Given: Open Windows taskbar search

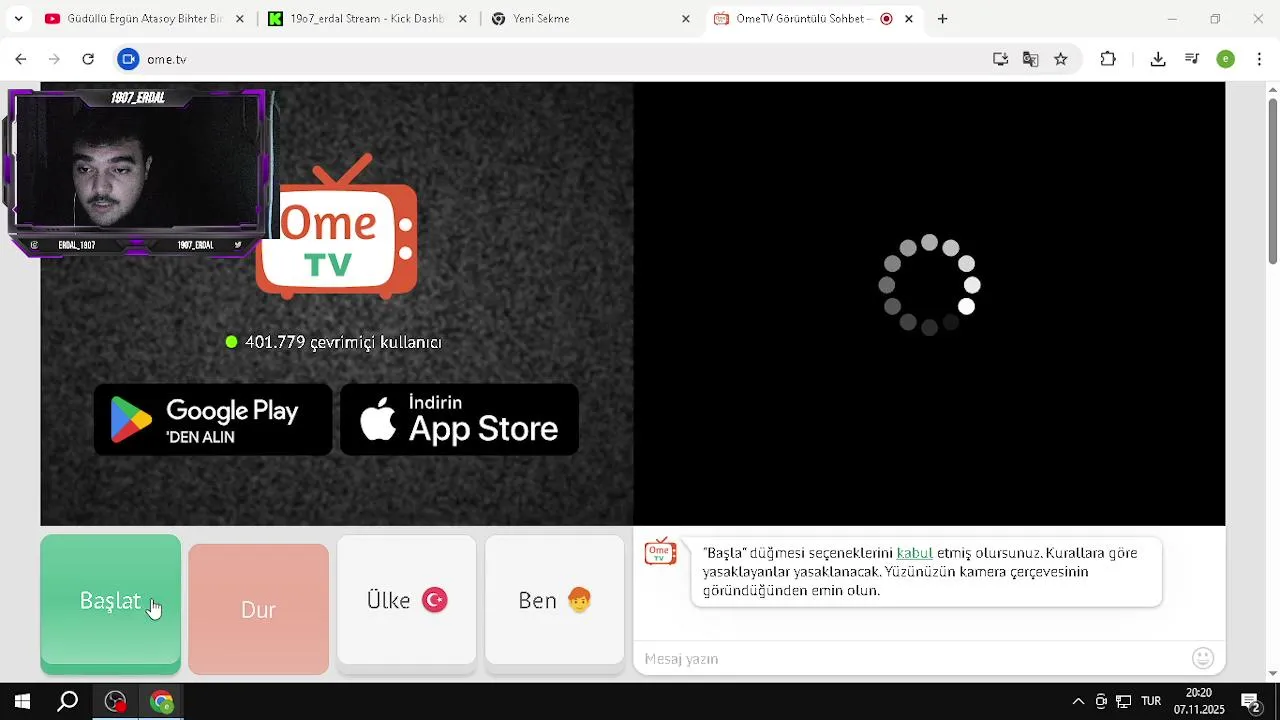Looking at the screenshot, I should click(68, 702).
